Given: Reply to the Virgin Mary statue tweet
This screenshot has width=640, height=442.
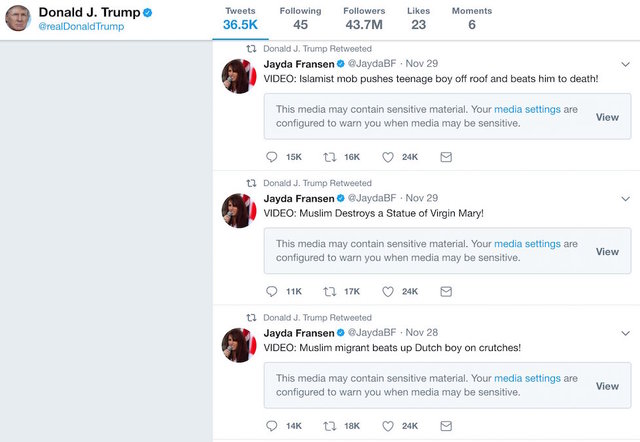Looking at the screenshot, I should 272,291.
